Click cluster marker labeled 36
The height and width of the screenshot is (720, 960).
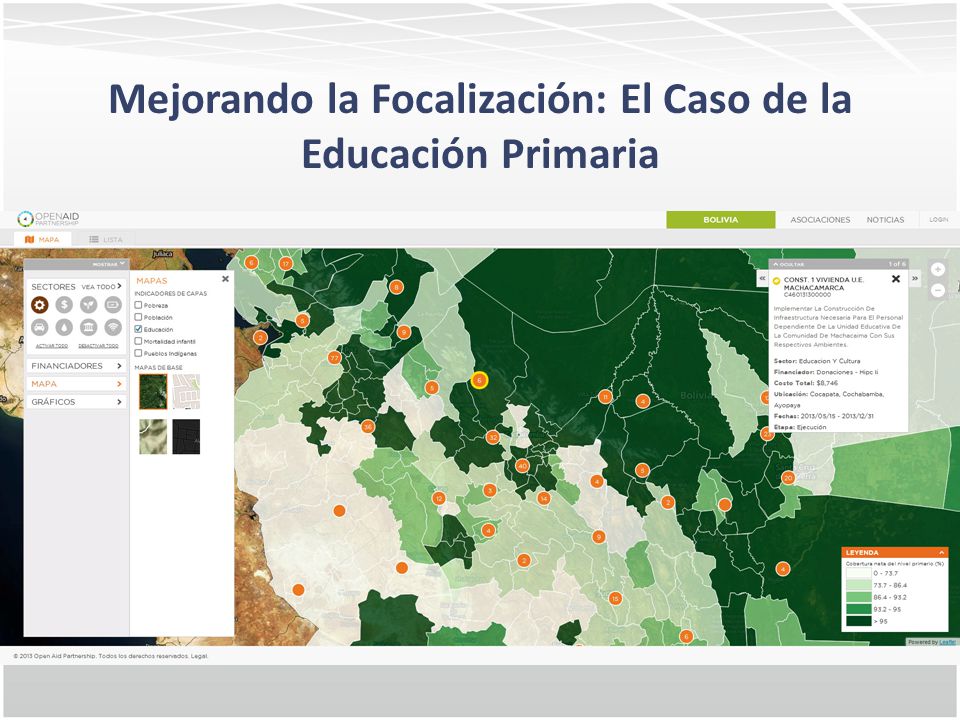coord(367,427)
